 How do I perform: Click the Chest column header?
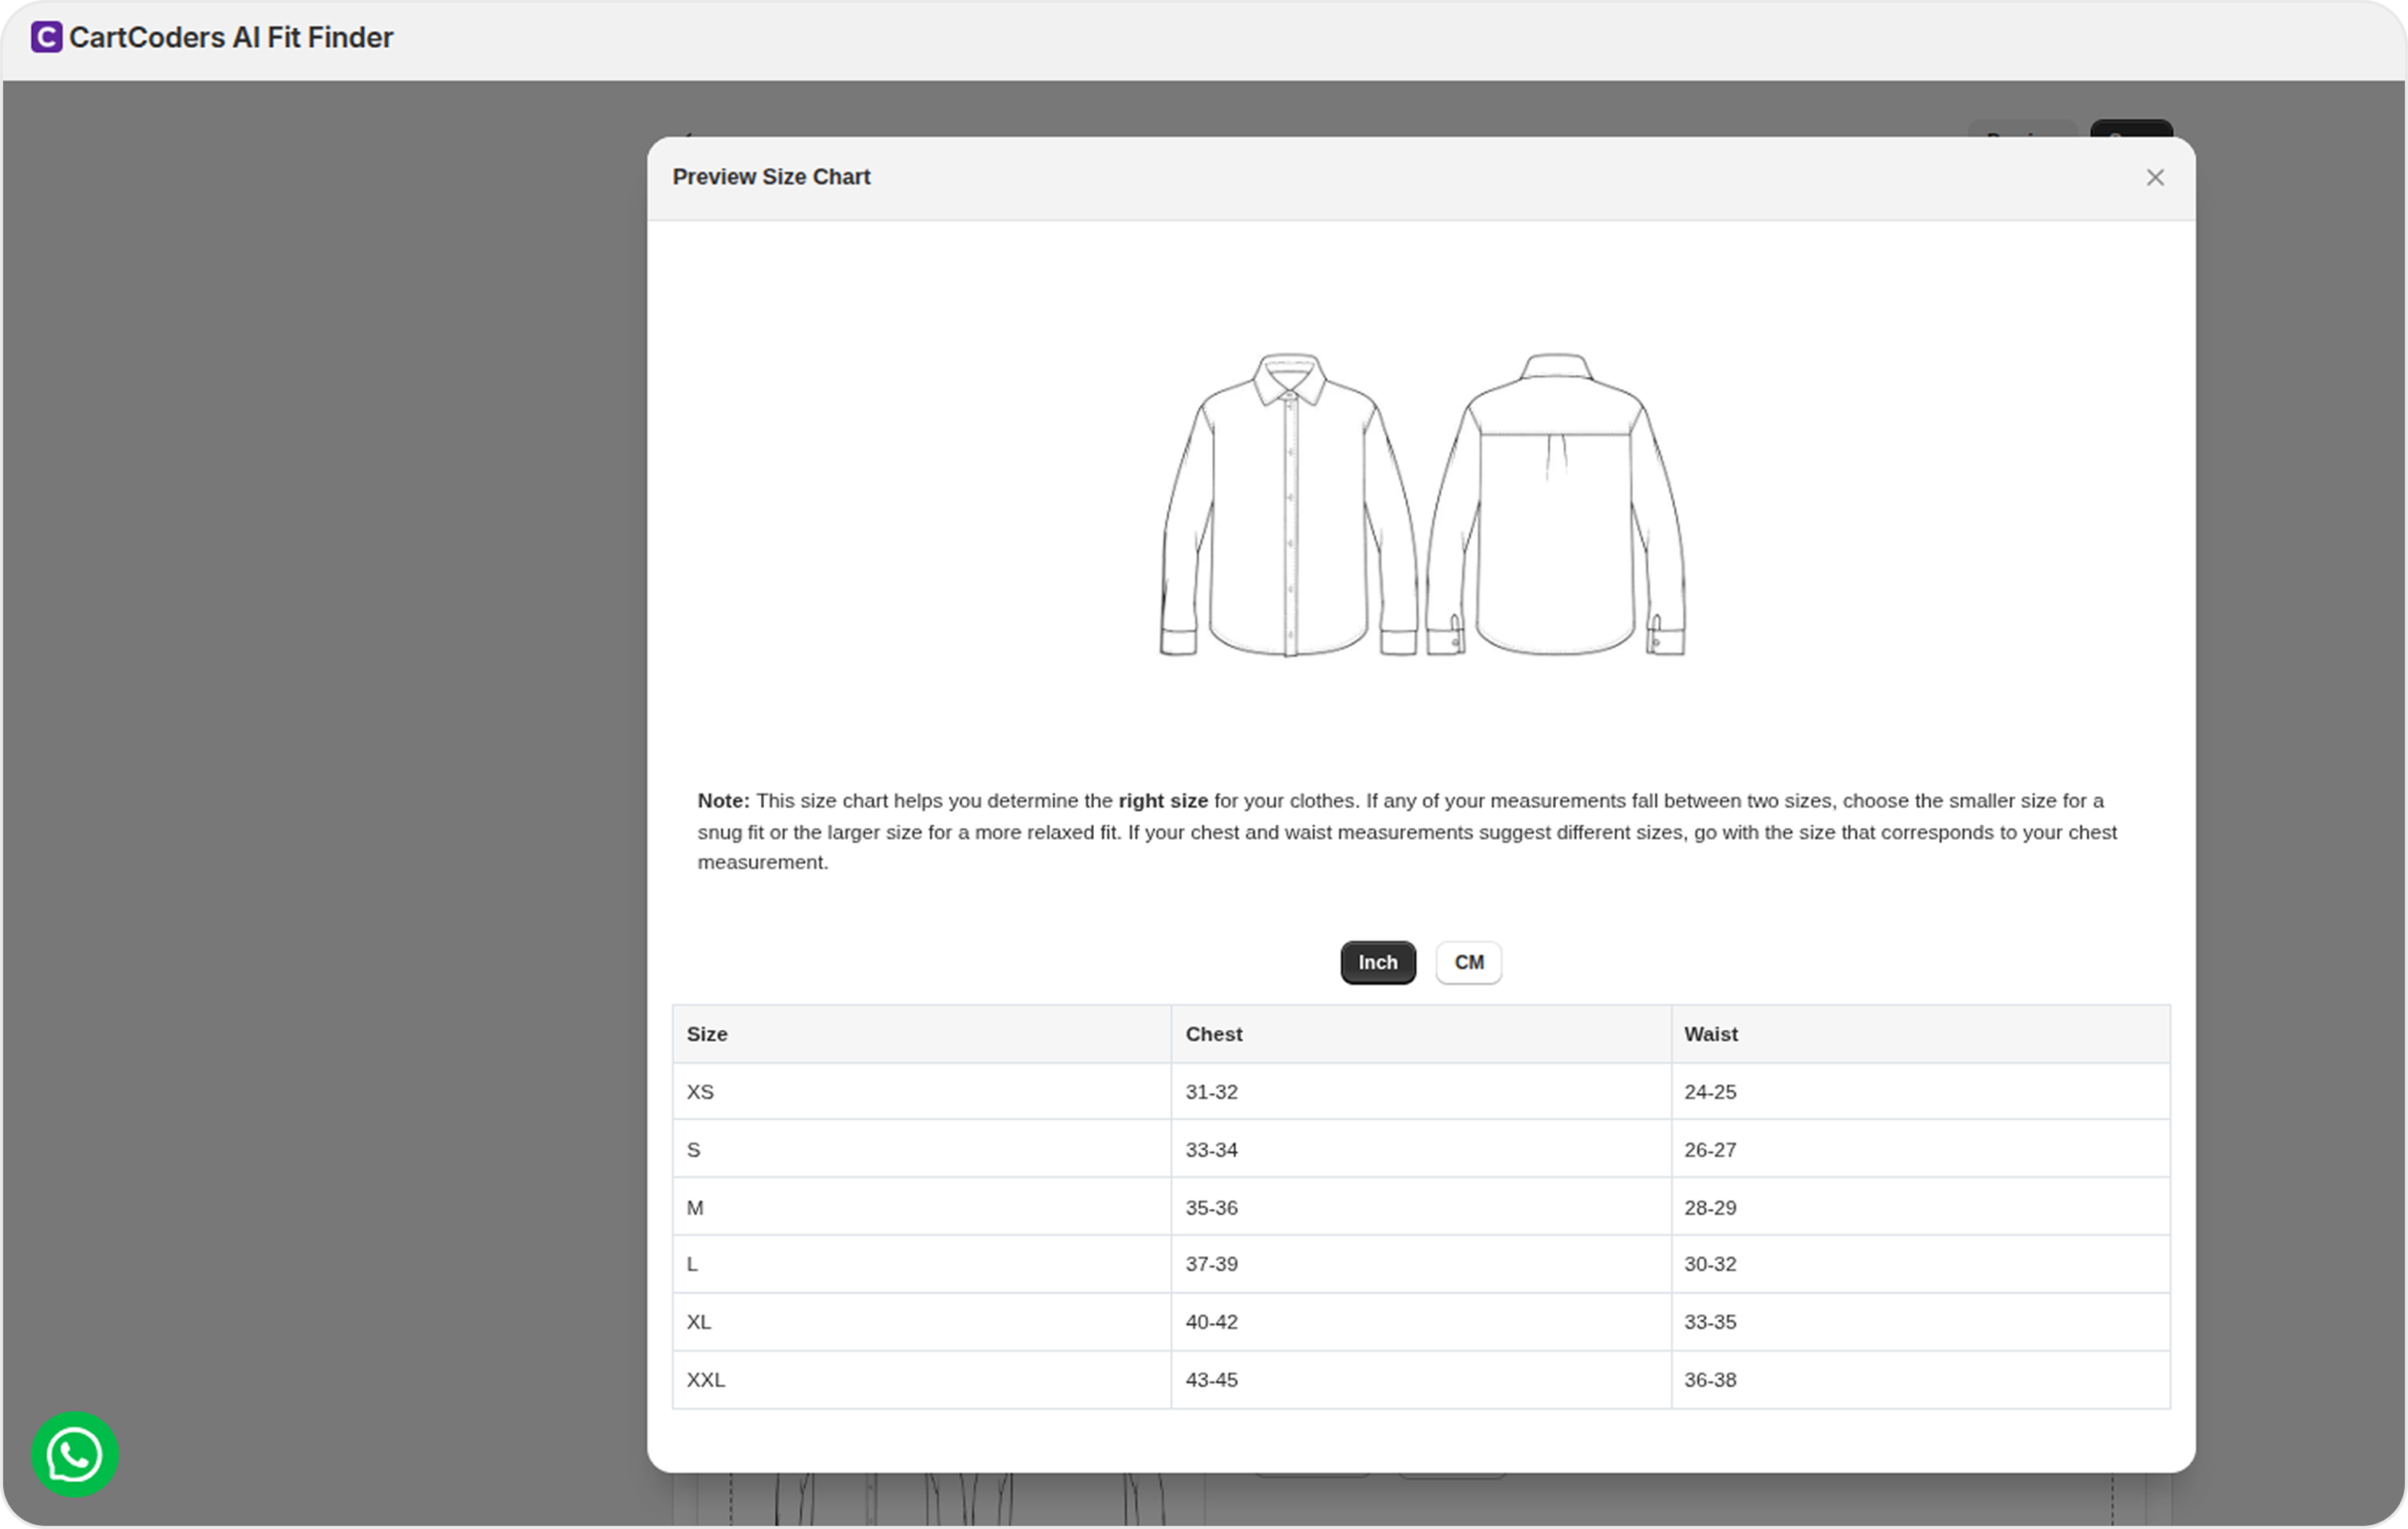pyautogui.click(x=1213, y=1034)
